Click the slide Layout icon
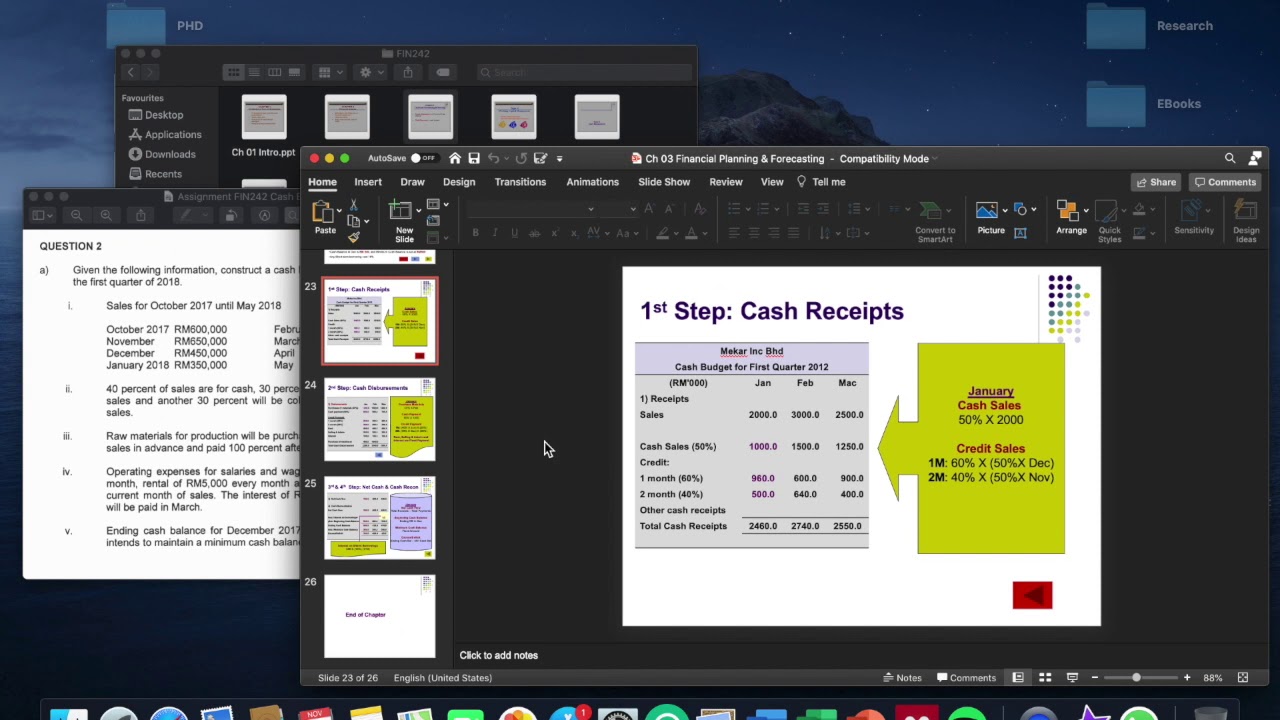Image resolution: width=1280 pixels, height=720 pixels. coord(435,205)
